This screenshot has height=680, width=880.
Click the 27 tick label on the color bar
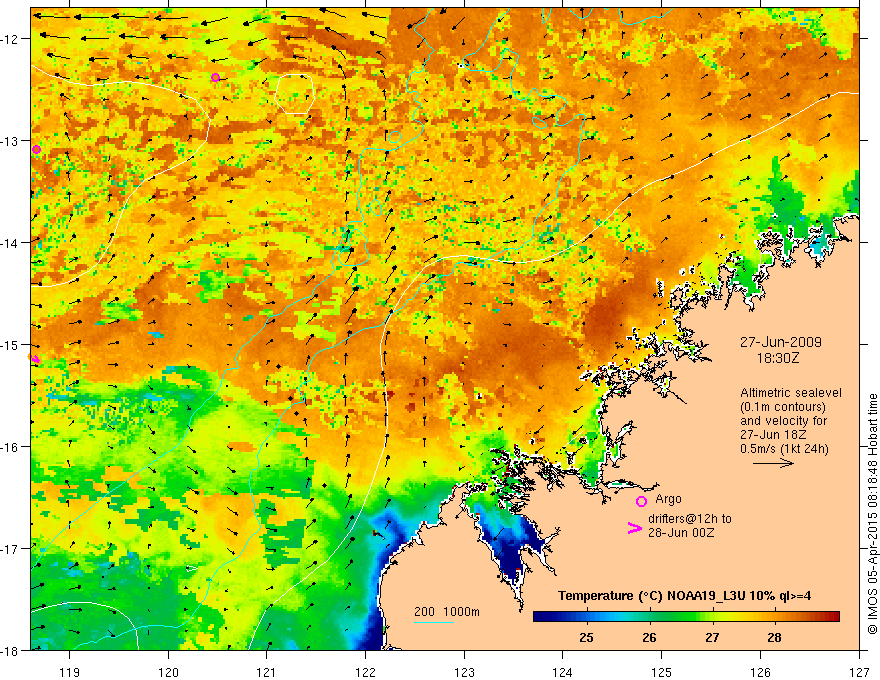click(x=712, y=638)
